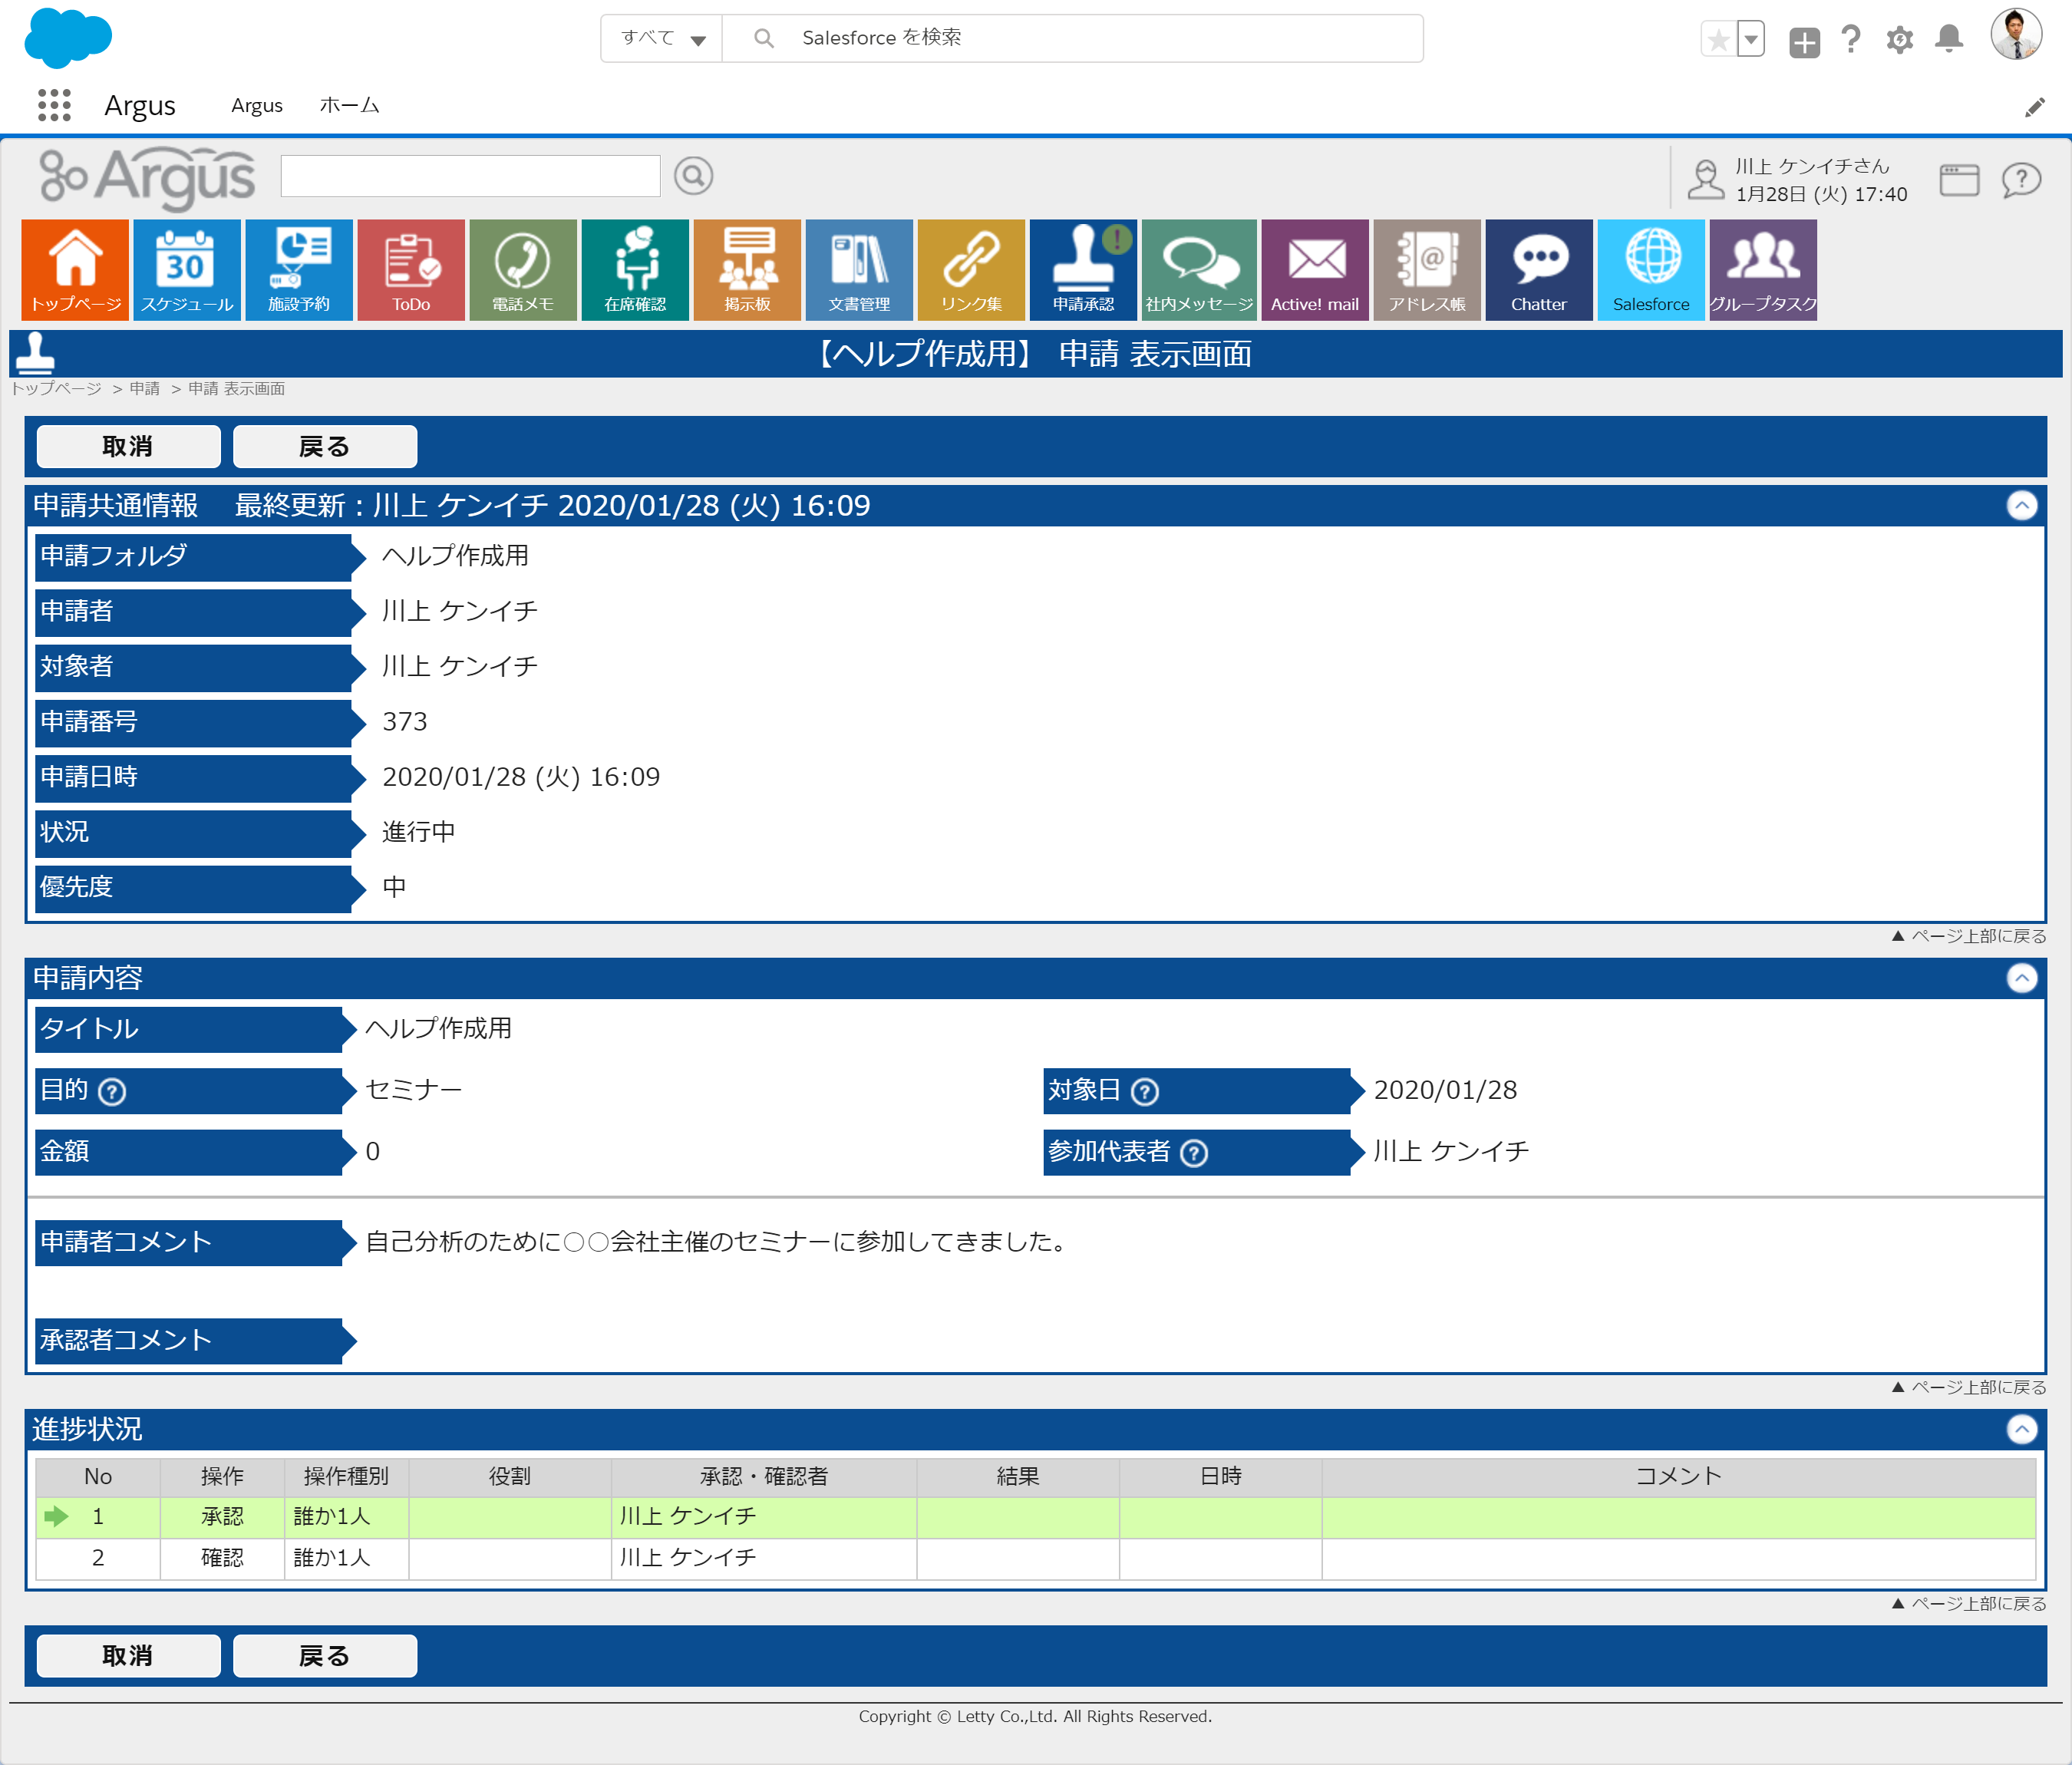
Task: Click the top 戻る button
Action: pyautogui.click(x=325, y=447)
